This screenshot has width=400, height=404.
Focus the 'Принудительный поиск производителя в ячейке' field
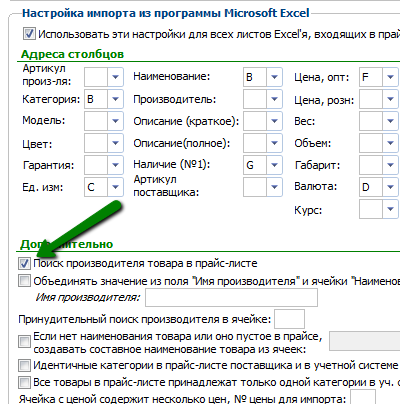point(289,319)
